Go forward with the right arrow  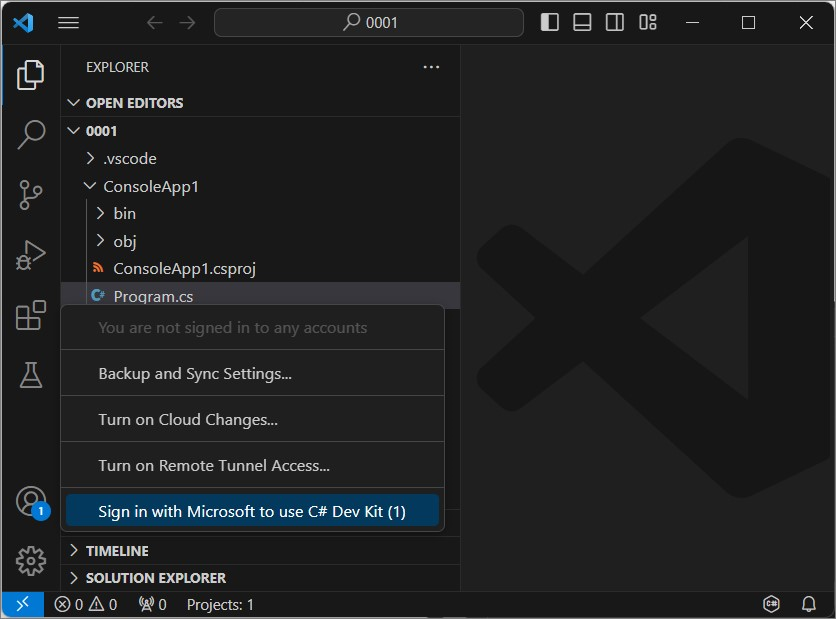tap(187, 22)
